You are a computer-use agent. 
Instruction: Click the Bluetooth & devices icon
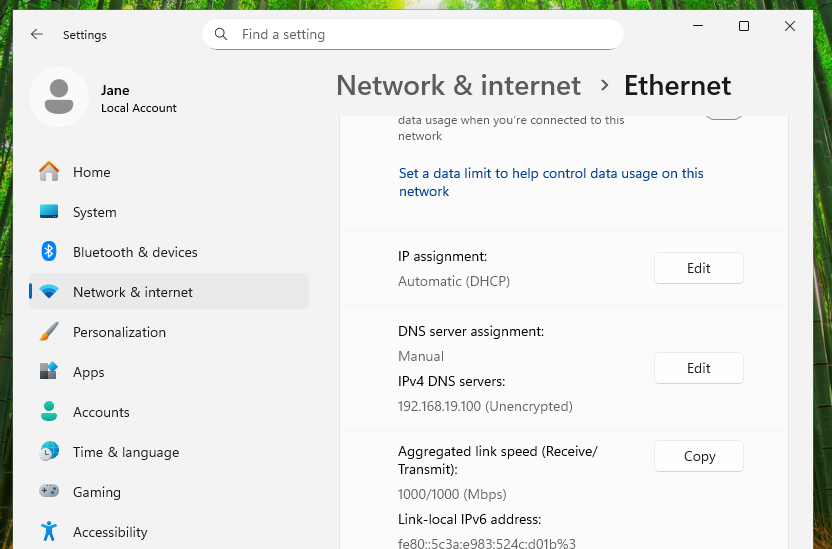49,252
